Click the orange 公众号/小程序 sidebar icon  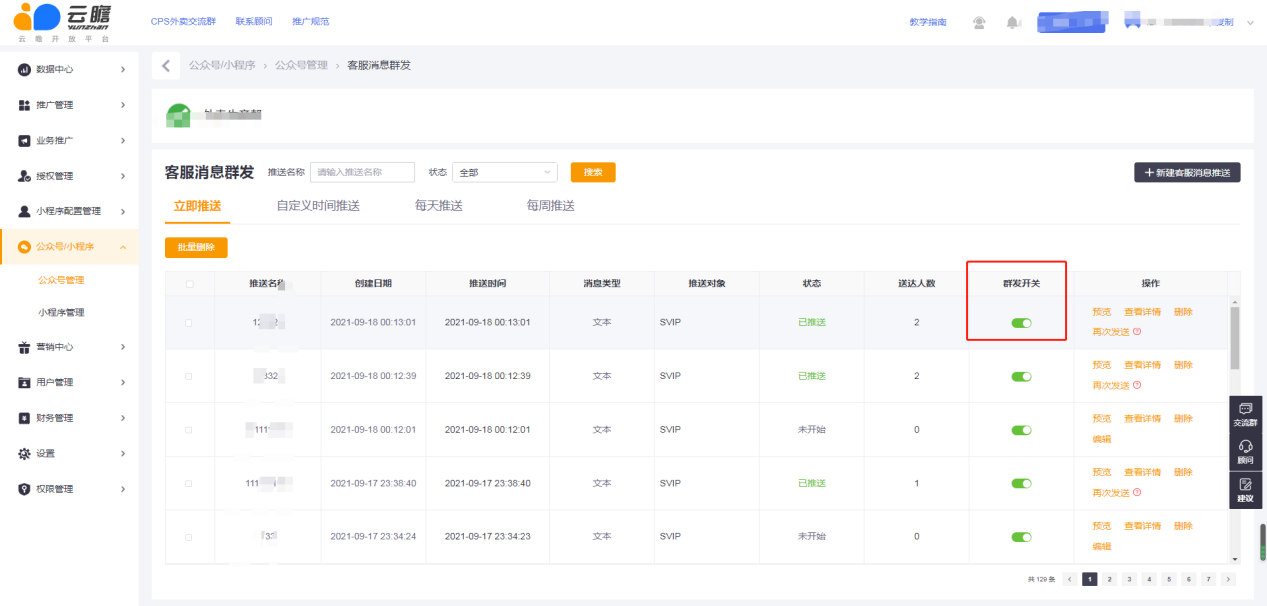25,247
